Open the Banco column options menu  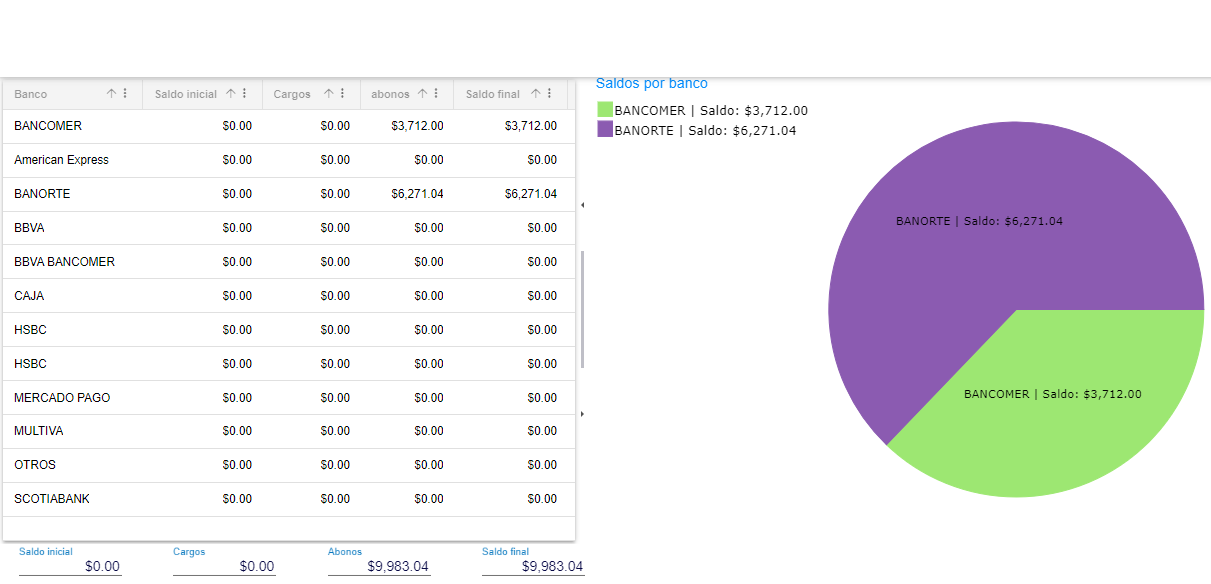pyautogui.click(x=125, y=94)
